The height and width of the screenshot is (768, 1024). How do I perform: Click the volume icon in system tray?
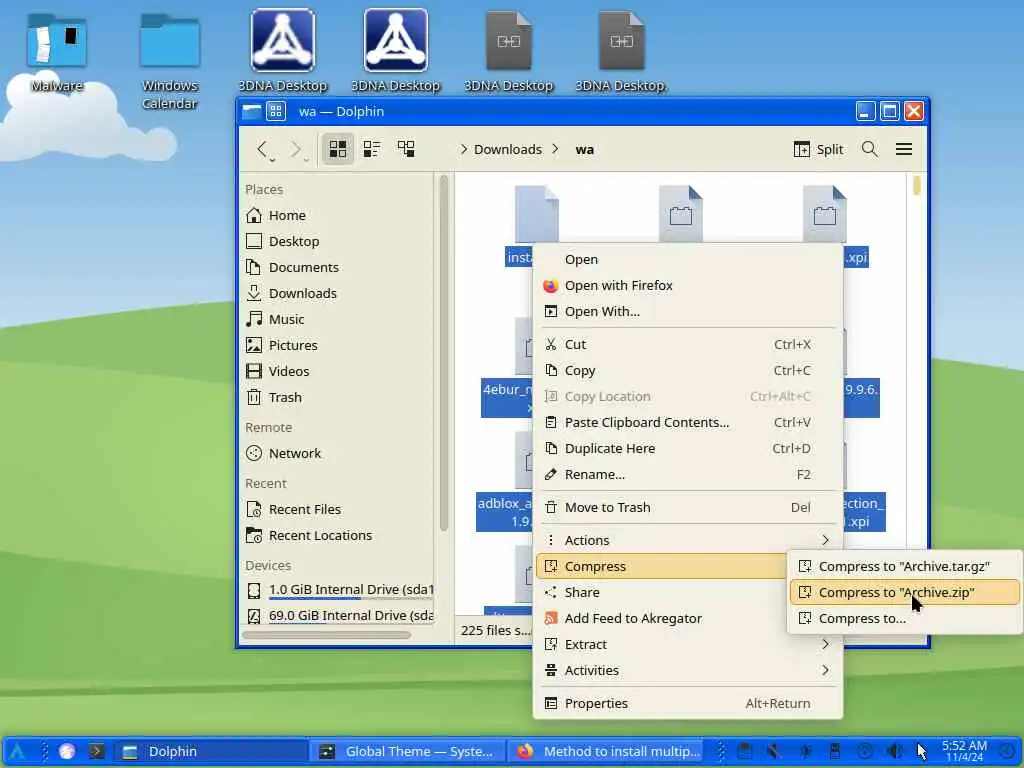893,752
